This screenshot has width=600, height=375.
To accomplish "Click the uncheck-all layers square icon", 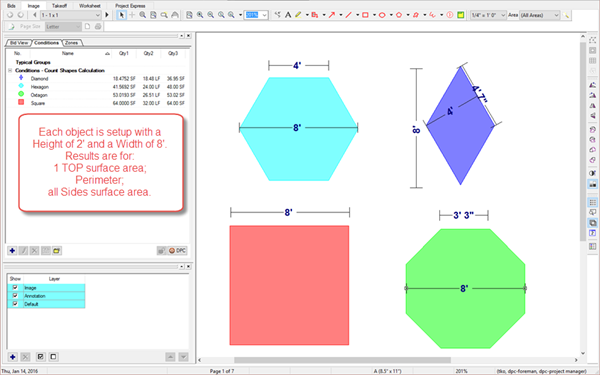I will pyautogui.click(x=53, y=357).
